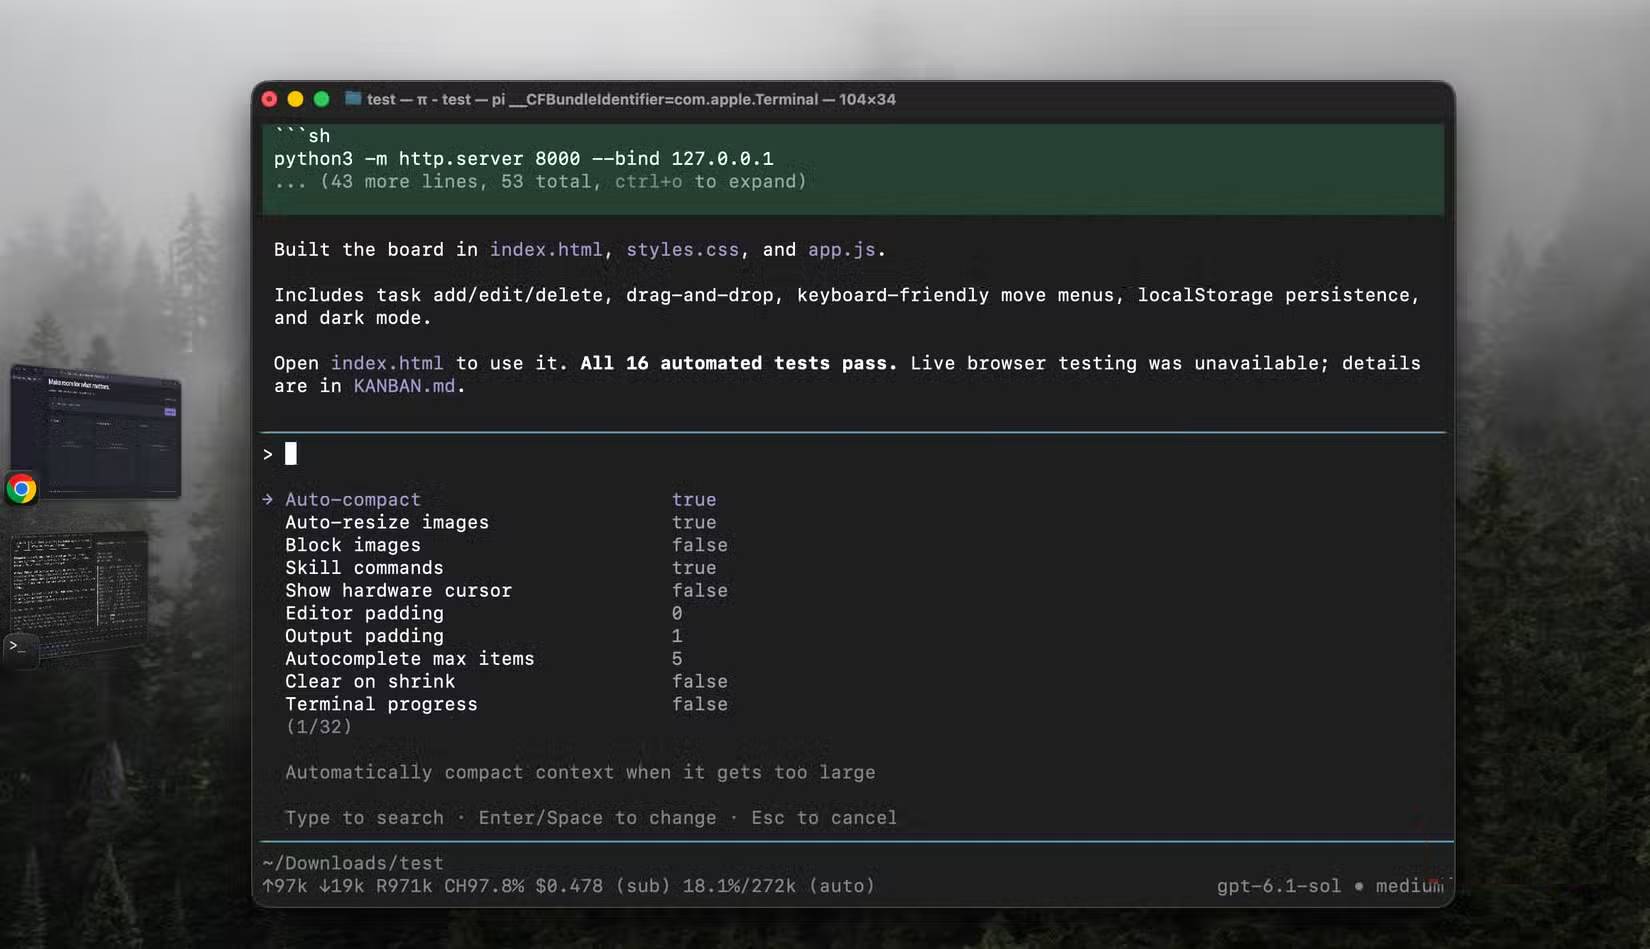Click the folder icon in the Terminal title bar

[x=353, y=98]
